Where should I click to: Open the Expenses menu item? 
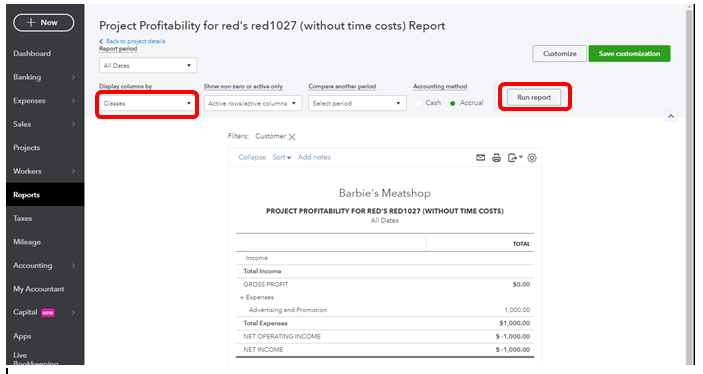[29, 100]
